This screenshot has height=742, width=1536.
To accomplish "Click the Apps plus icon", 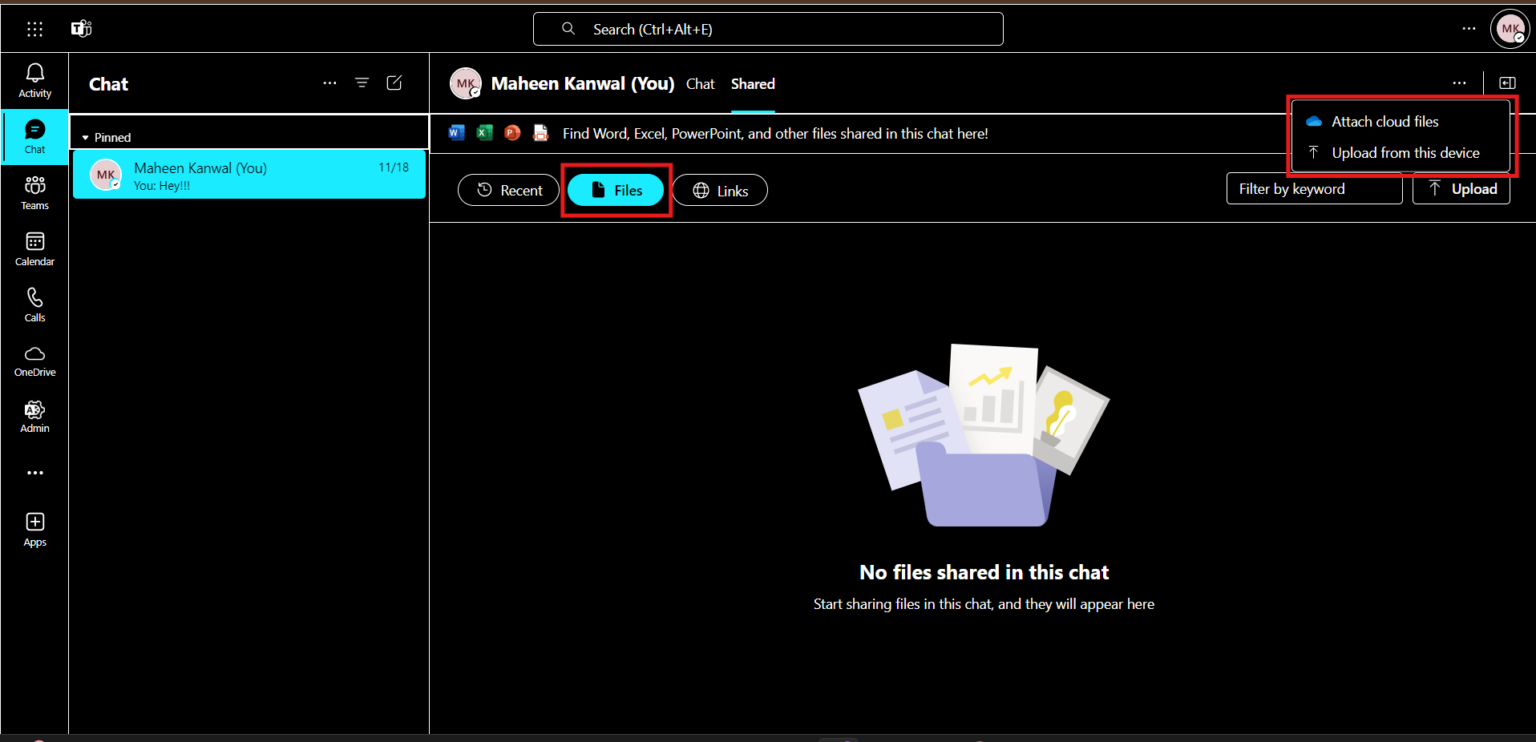I will [35, 529].
